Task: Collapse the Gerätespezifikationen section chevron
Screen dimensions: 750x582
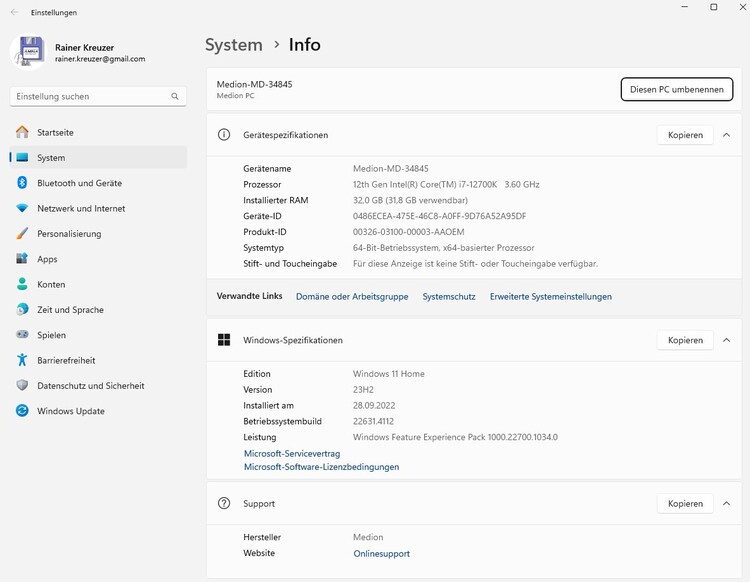Action: [726, 135]
